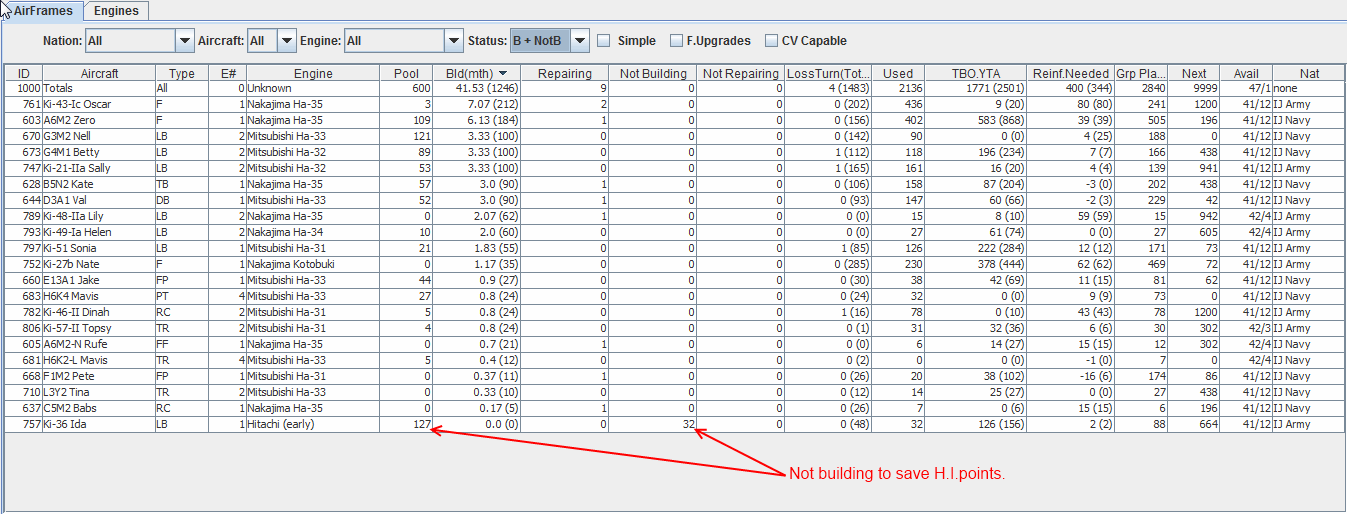Click the Totals 41.53 (1246) cell
Screen dimensions: 1347x514
pyautogui.click(x=477, y=89)
